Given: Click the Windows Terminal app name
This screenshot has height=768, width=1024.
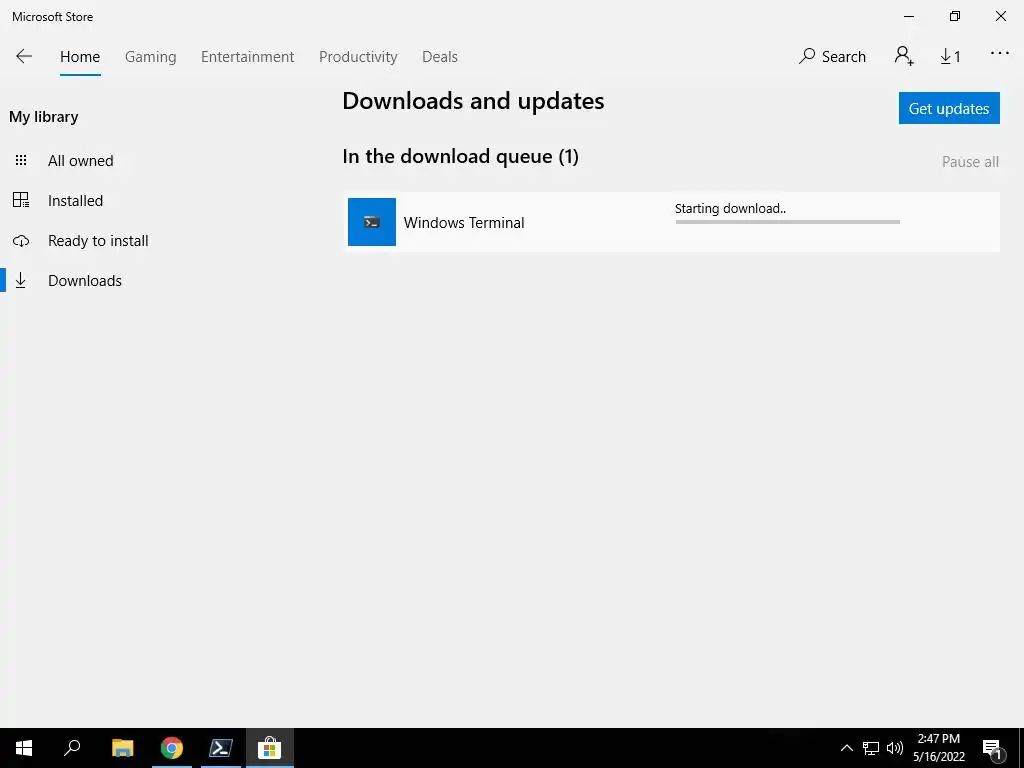Looking at the screenshot, I should click(464, 223).
